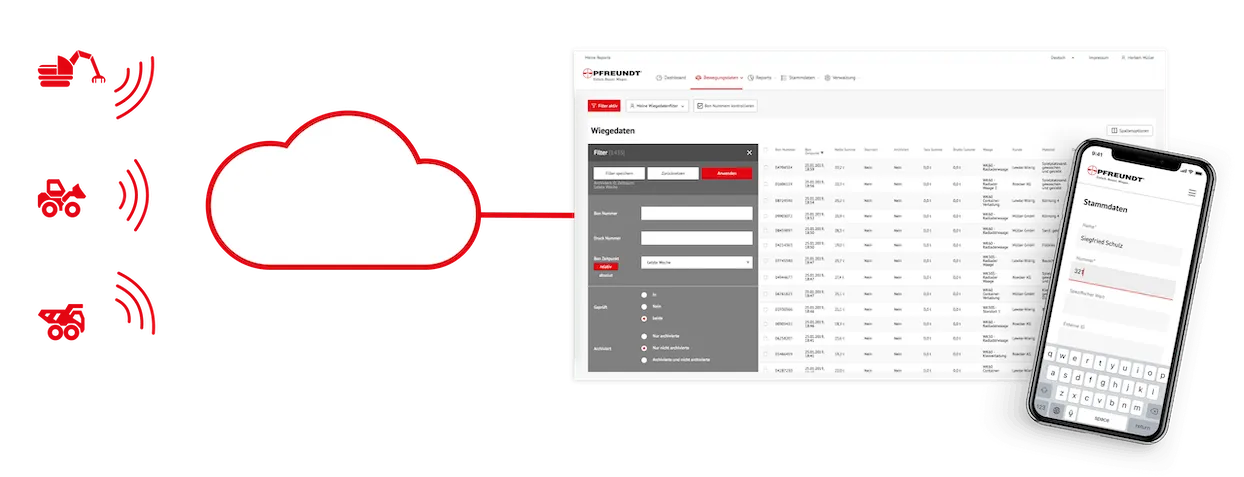1244x477 pixels.
Task: Open Herbert Müller user profile
Action: (1137, 58)
